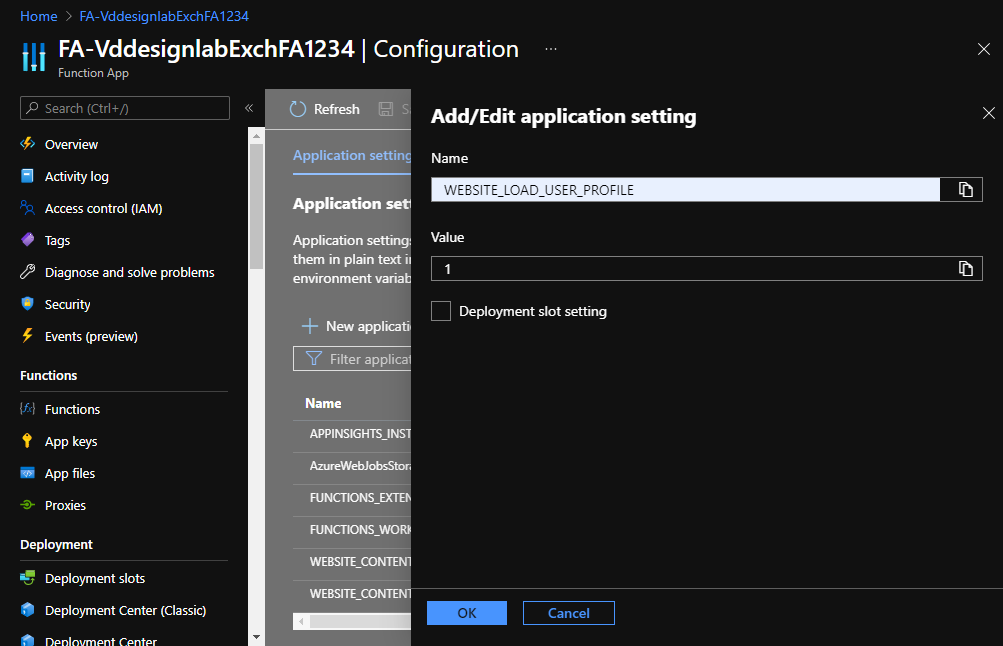Select the FUNCTIONS_EXTEN setting row
This screenshot has width=1003, height=646.
[352, 498]
